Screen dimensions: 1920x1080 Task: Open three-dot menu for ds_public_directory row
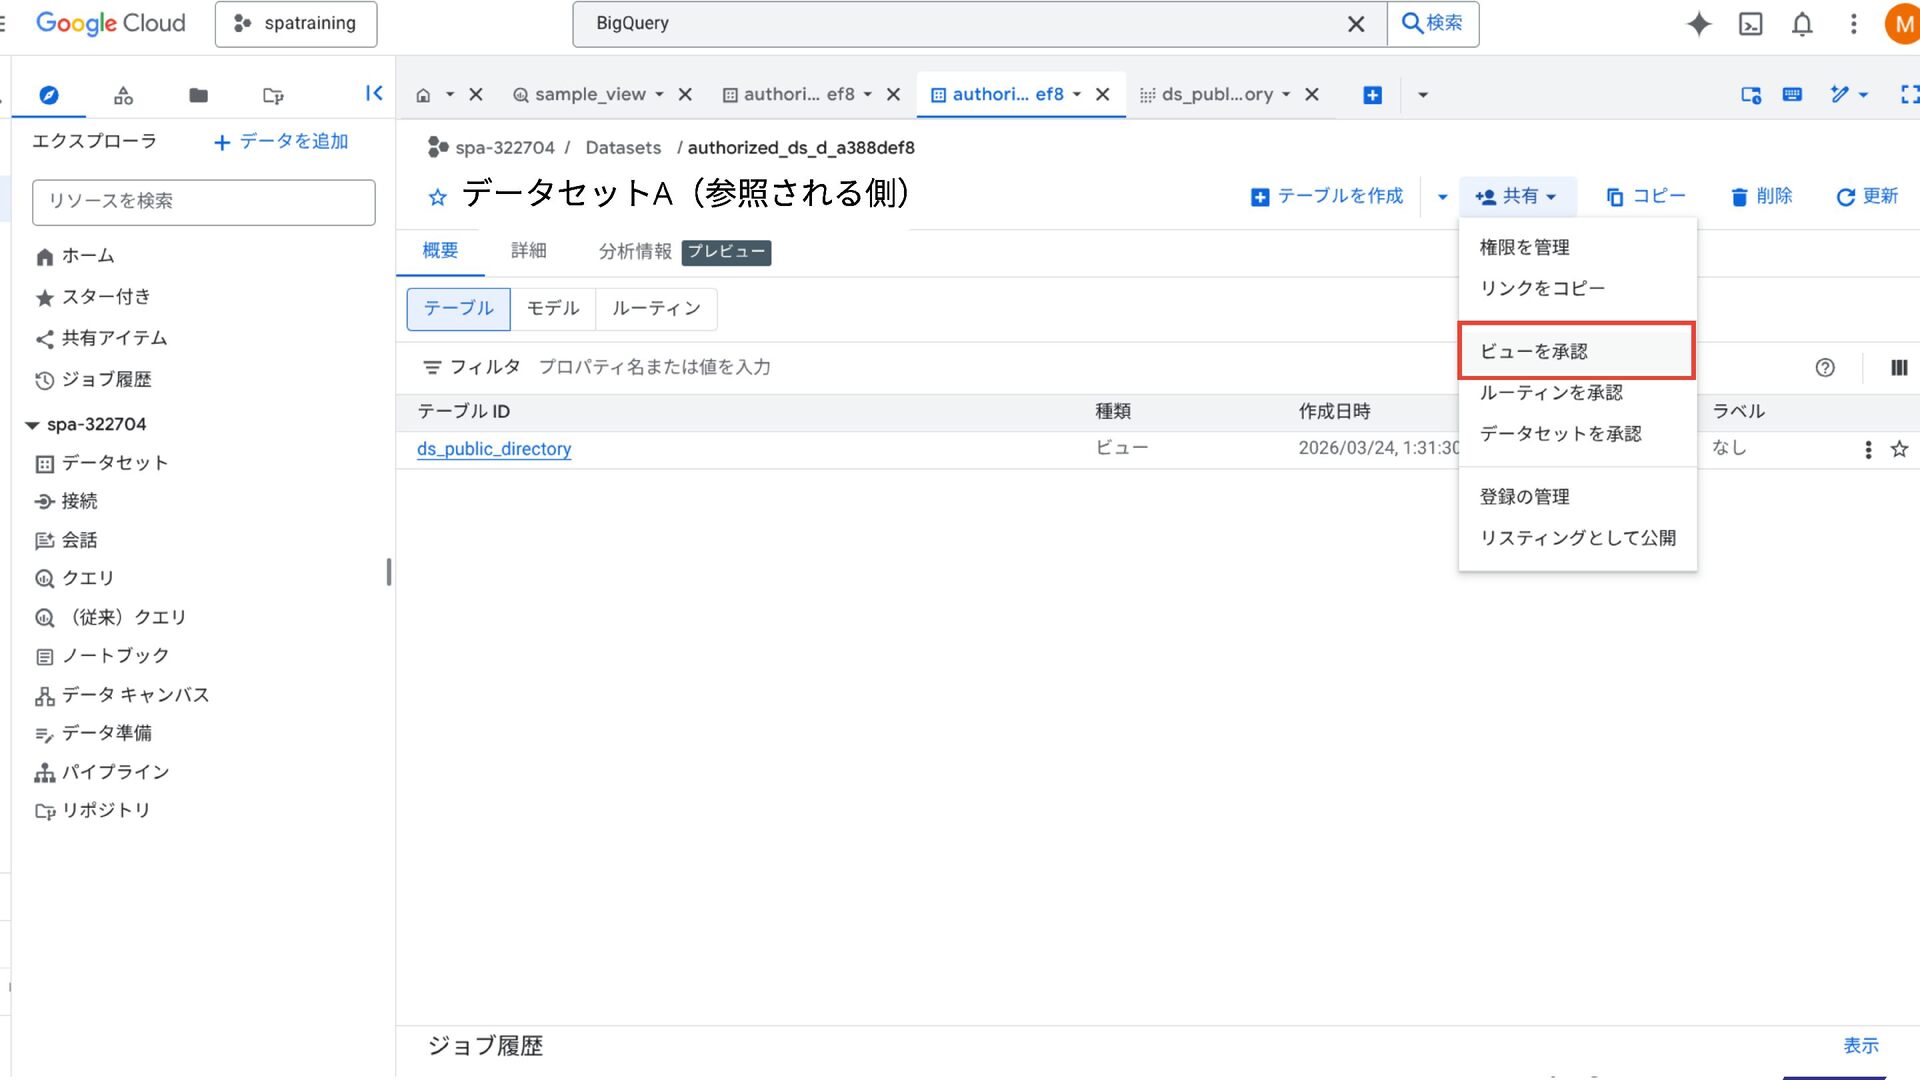[1868, 450]
